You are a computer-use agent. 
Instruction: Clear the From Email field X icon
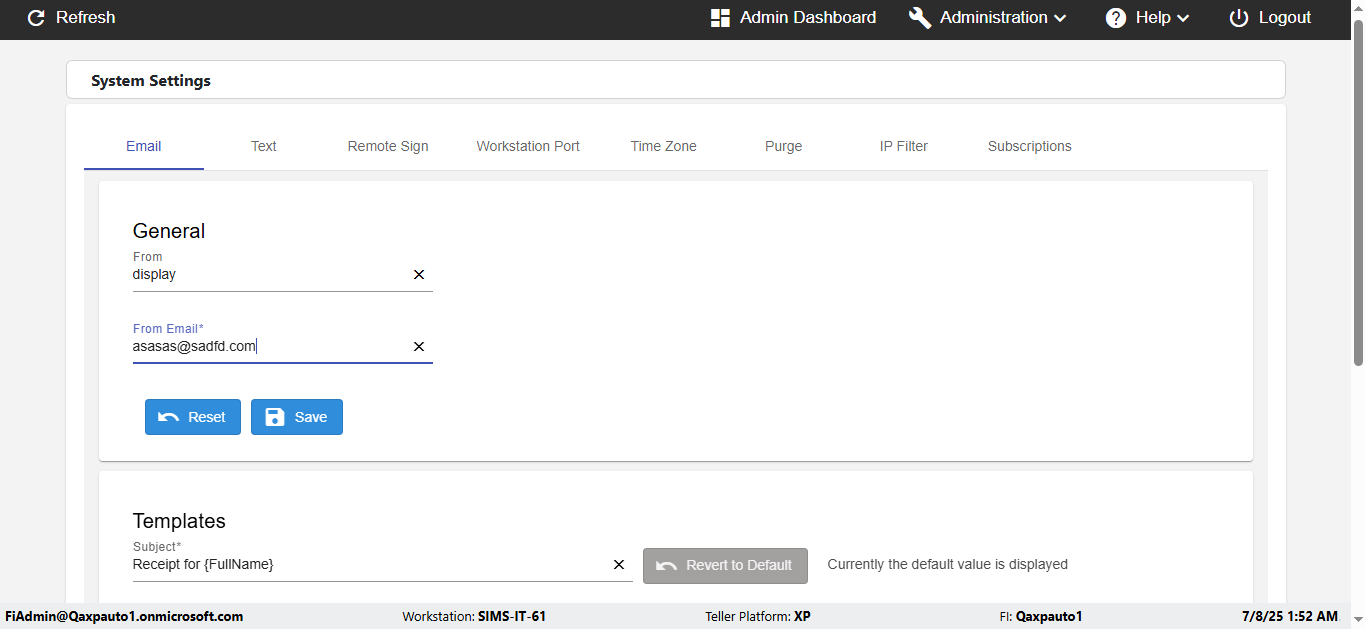419,347
